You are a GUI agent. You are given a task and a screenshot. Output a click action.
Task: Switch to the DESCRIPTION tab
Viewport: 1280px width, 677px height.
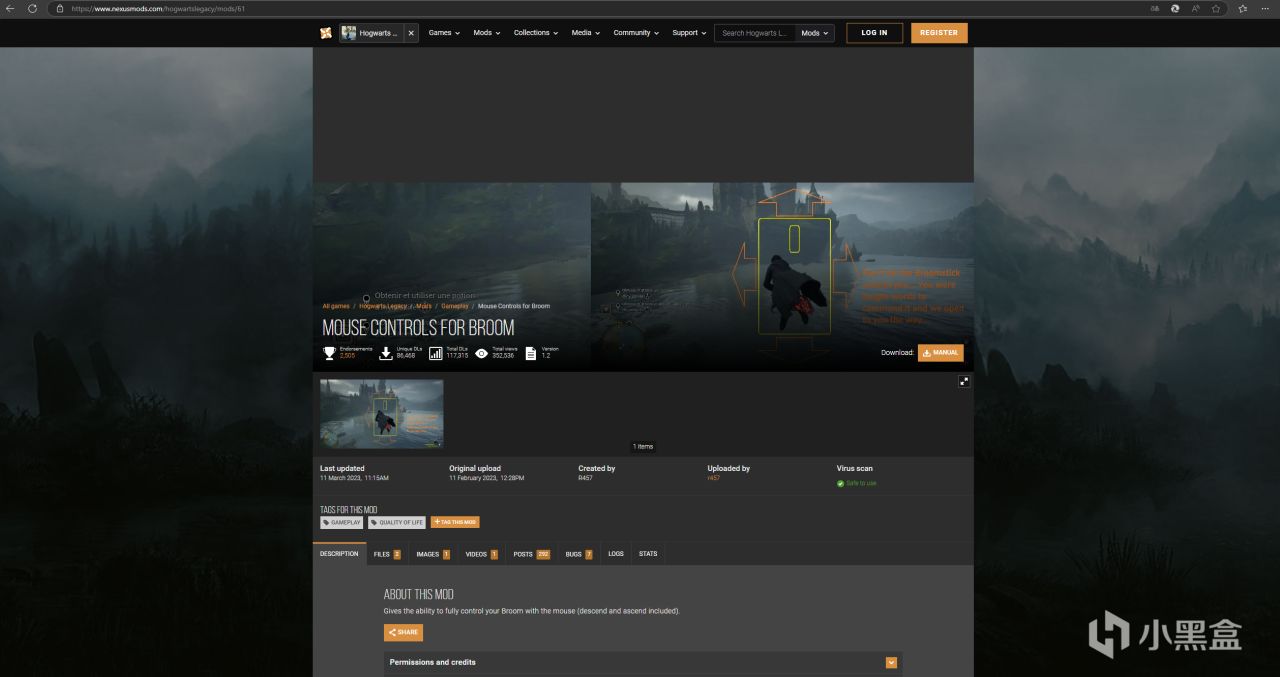339,554
